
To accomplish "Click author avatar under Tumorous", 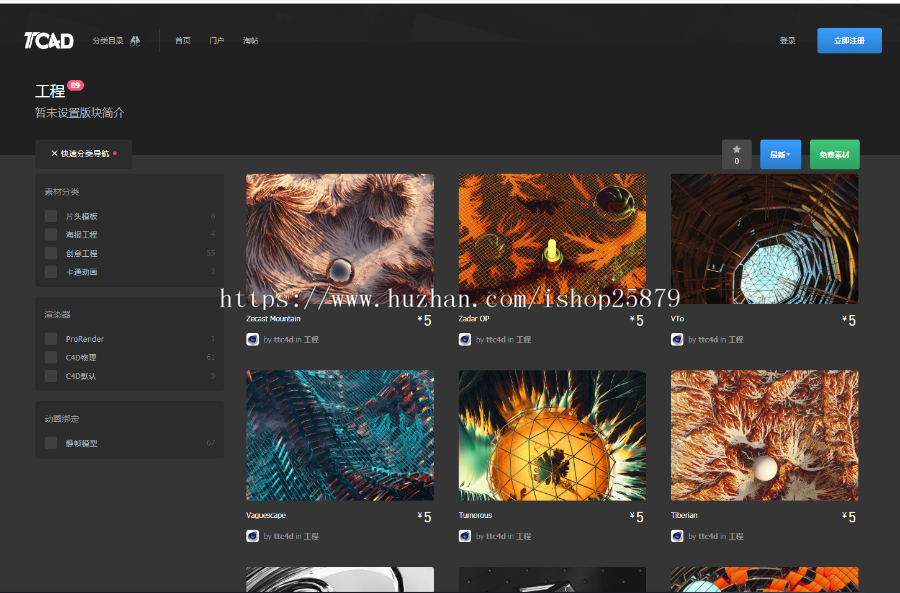I will [x=465, y=536].
